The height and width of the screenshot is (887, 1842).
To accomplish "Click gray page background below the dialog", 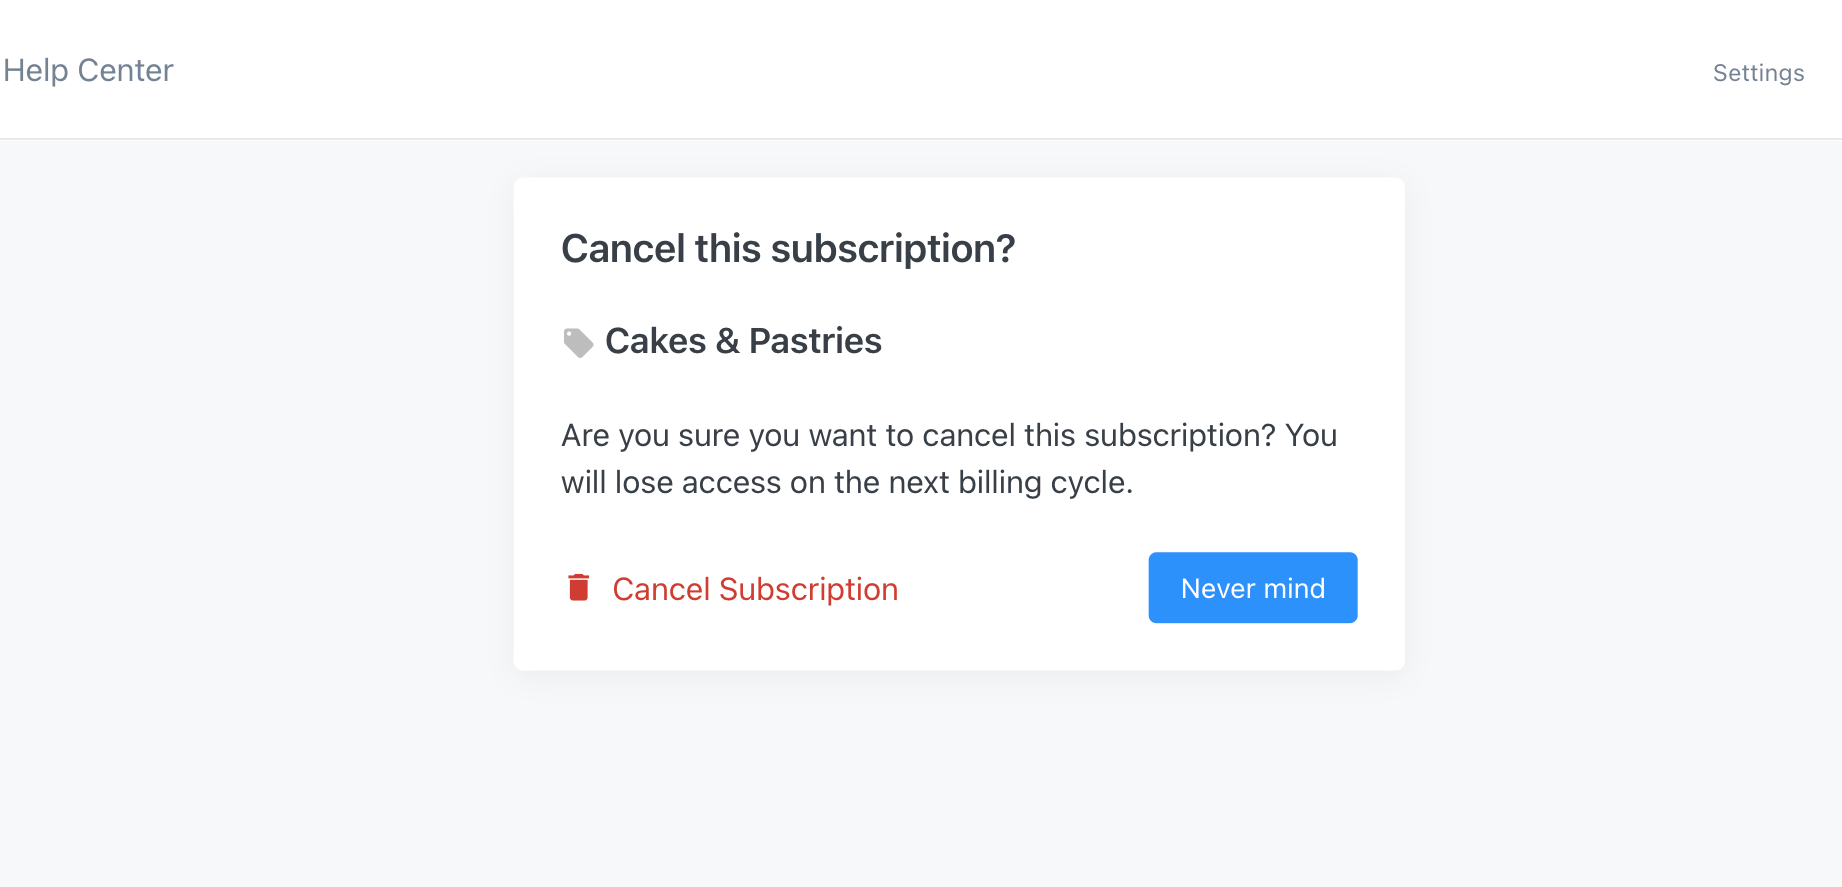I will (958, 780).
